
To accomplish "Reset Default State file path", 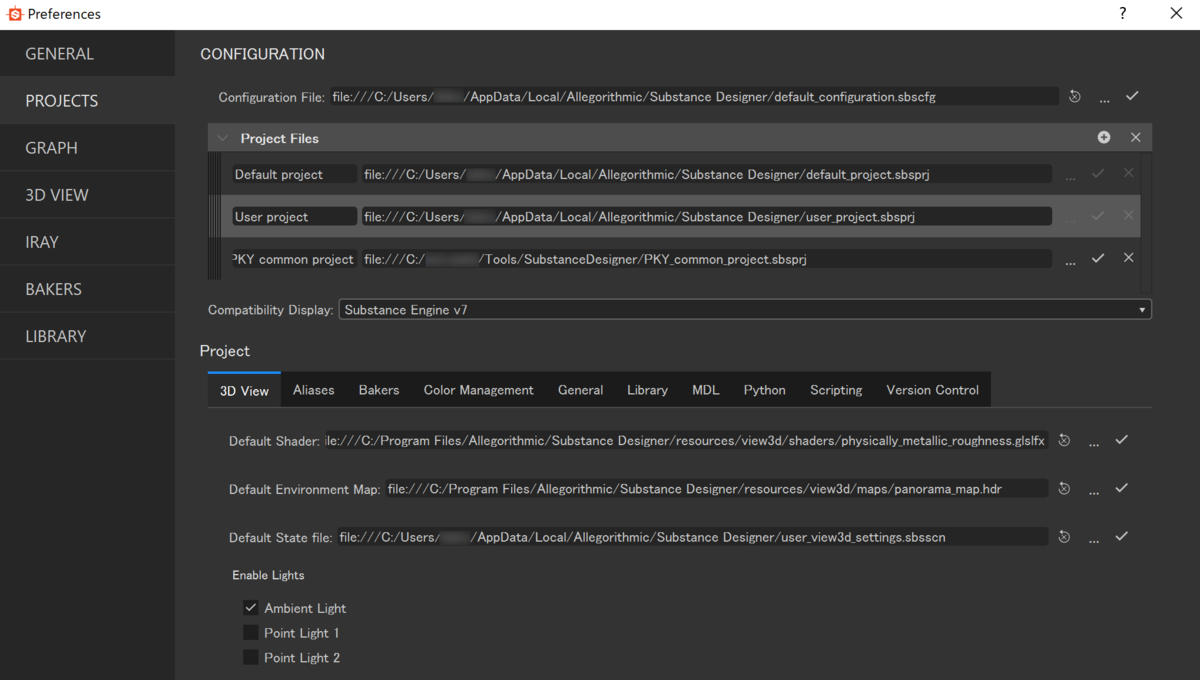I will (1064, 537).
